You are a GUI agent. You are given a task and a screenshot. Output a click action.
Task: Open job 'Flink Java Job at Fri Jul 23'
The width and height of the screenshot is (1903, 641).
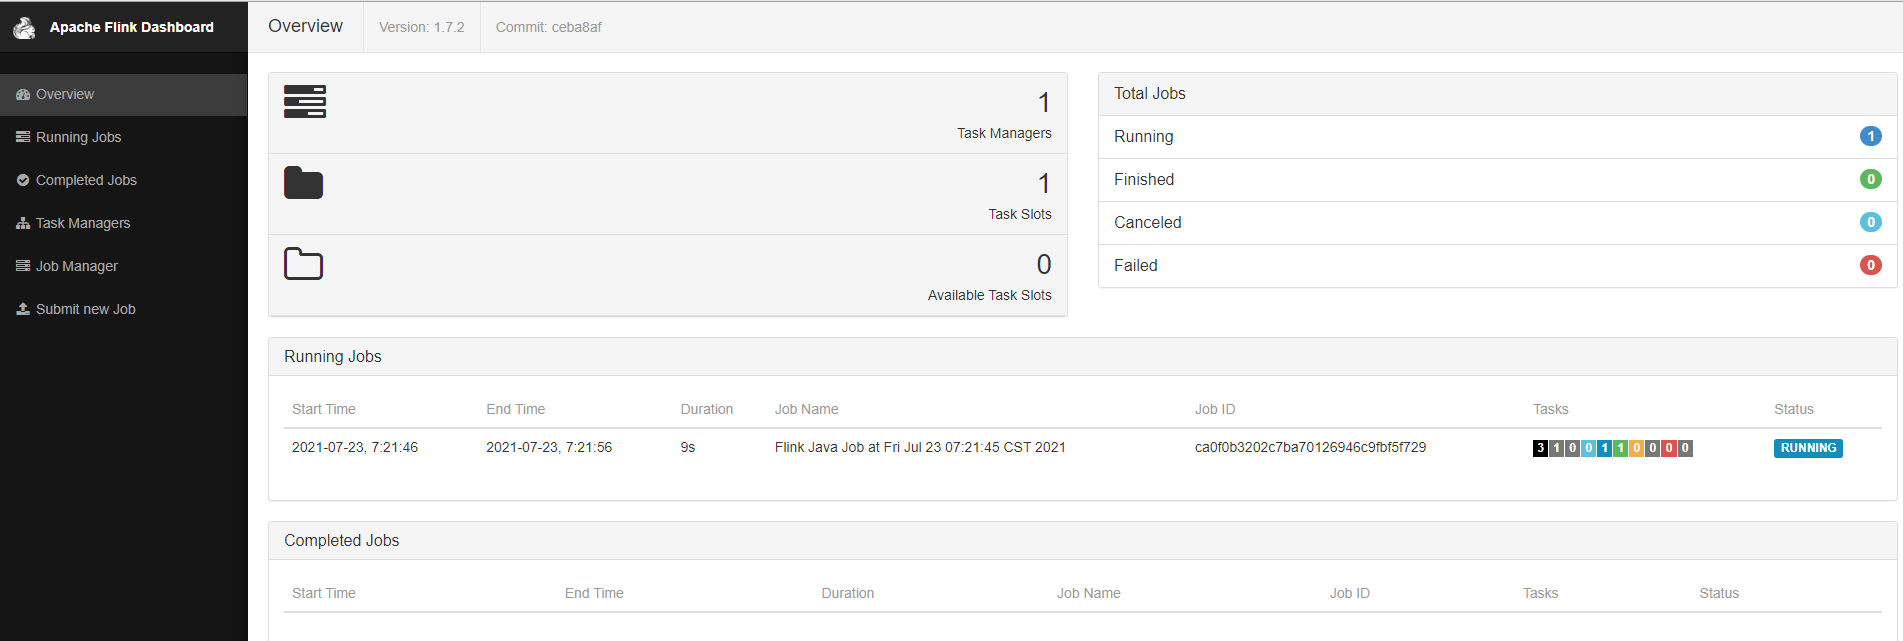tap(920, 447)
